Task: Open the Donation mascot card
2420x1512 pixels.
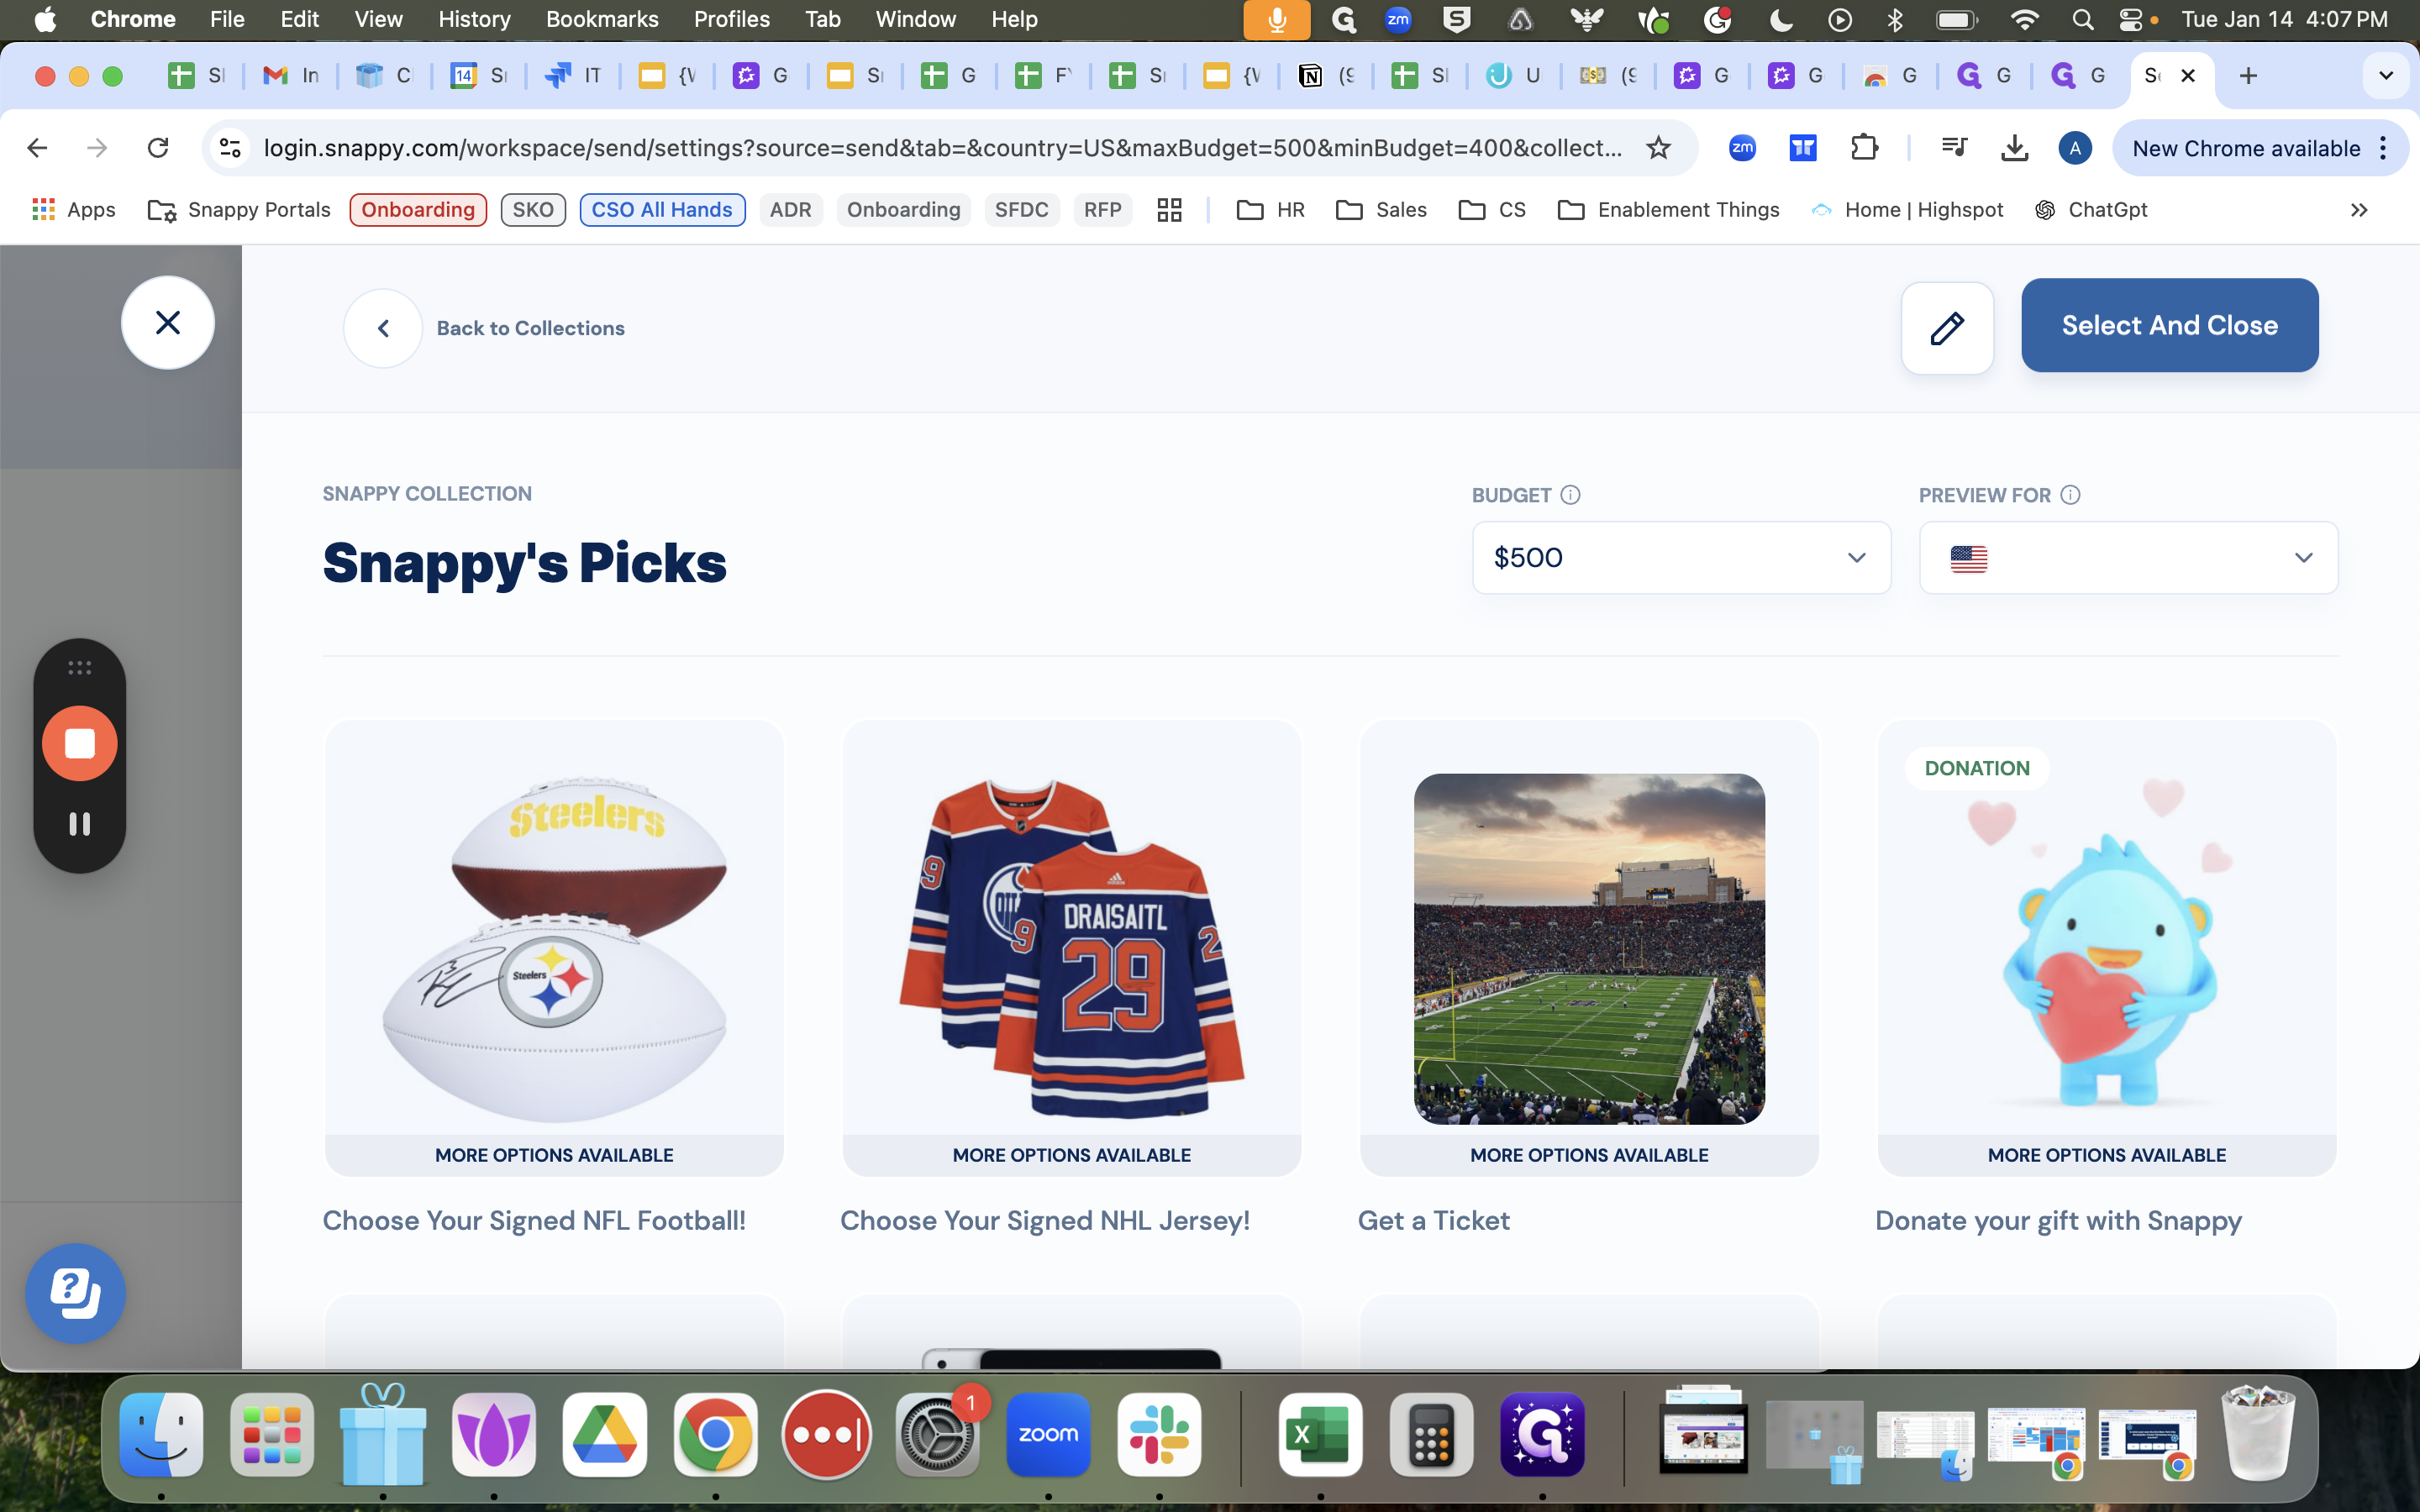Action: (x=2106, y=947)
